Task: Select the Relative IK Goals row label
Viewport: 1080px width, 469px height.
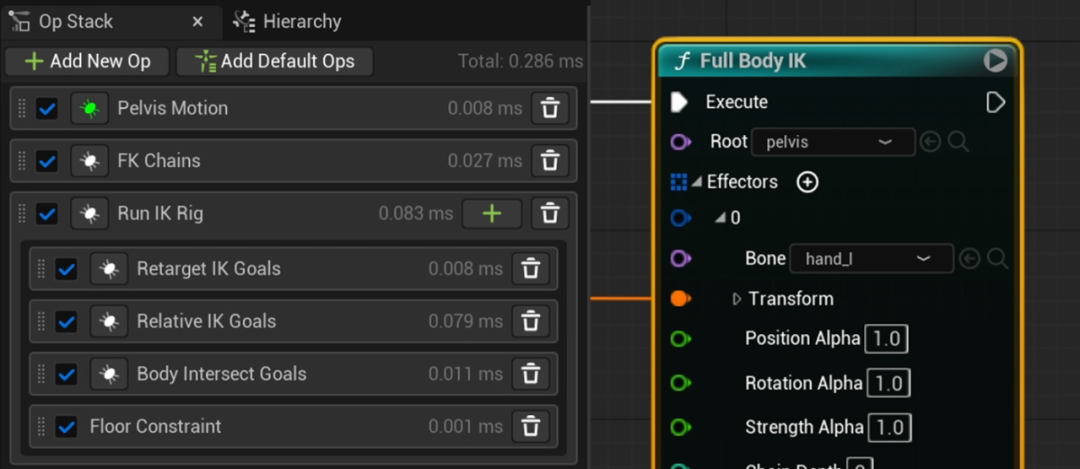Action: [206, 321]
